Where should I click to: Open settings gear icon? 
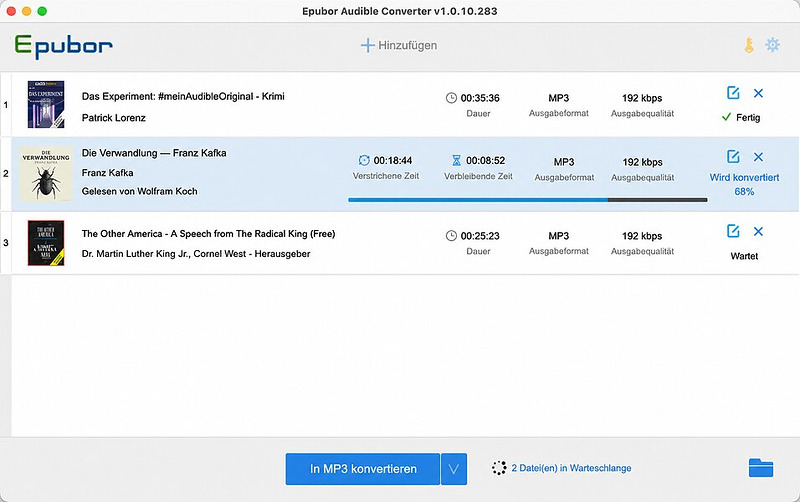click(772, 45)
